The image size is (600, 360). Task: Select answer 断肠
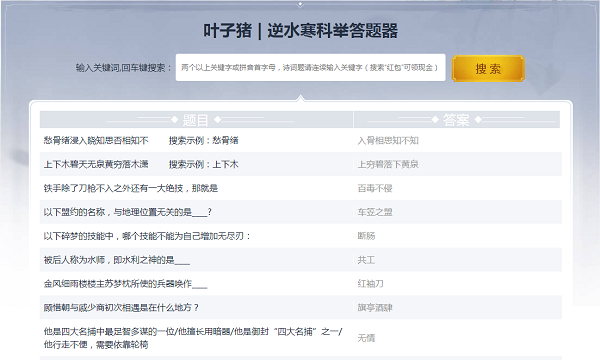366,236
